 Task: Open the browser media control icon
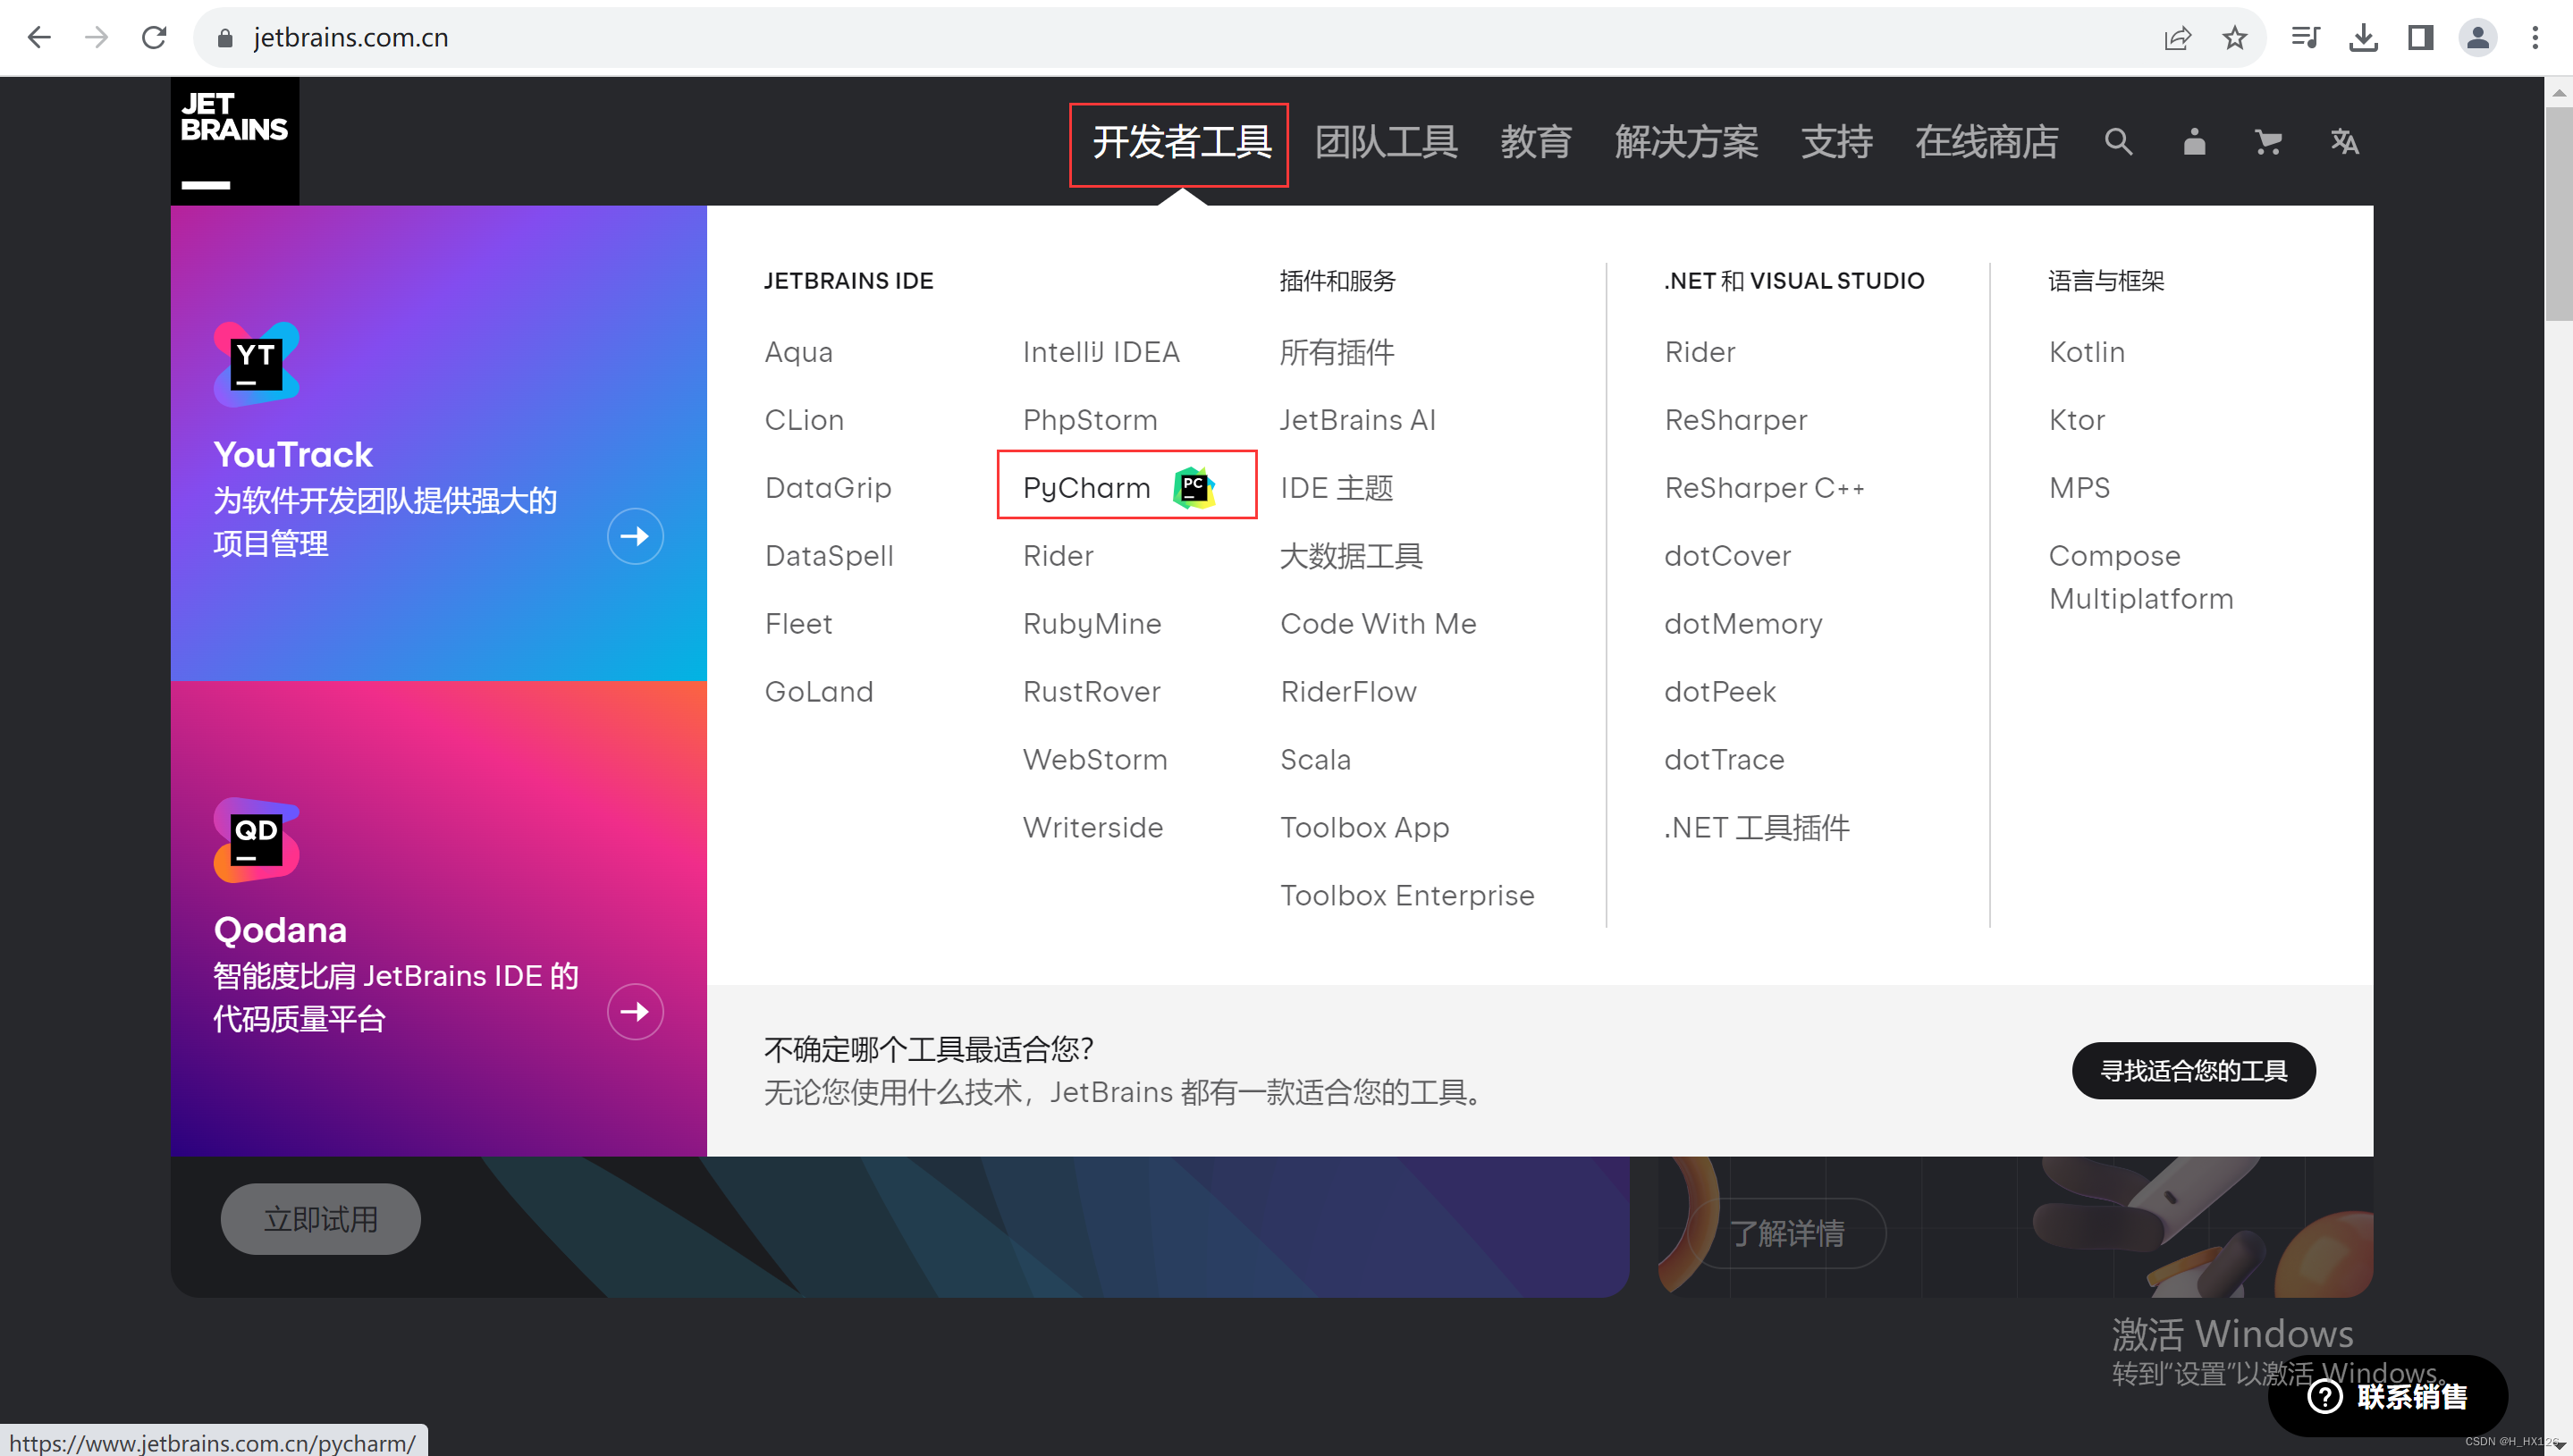[x=2305, y=38]
